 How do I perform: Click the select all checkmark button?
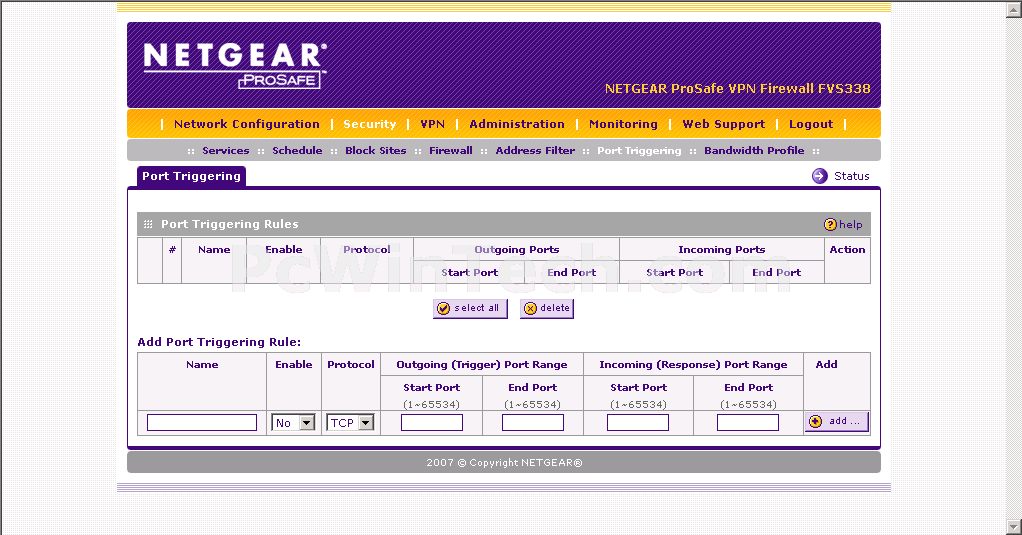(470, 308)
